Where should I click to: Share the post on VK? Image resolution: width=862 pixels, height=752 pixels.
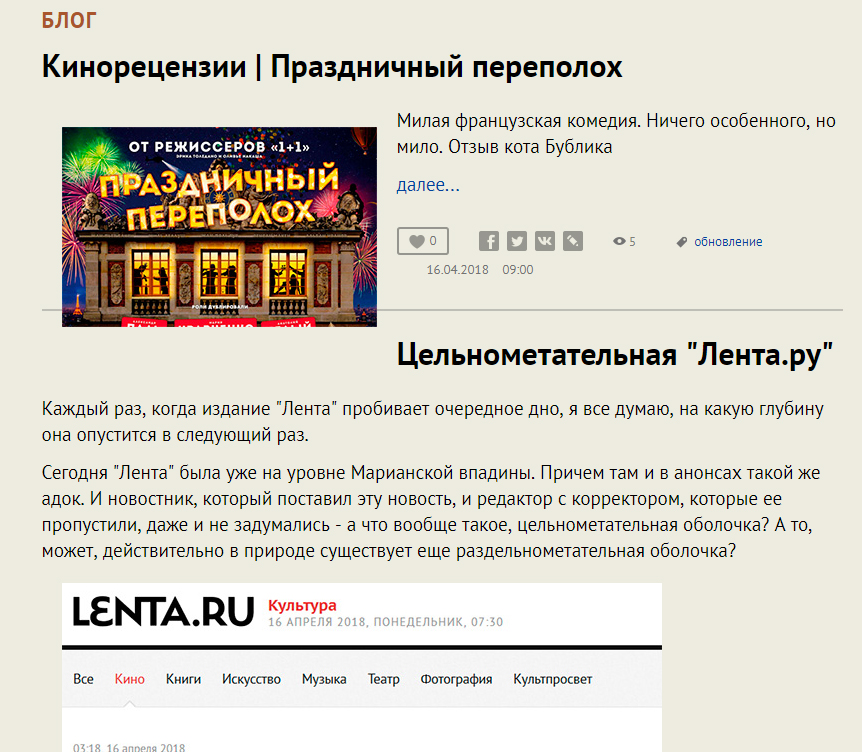pyautogui.click(x=544, y=241)
